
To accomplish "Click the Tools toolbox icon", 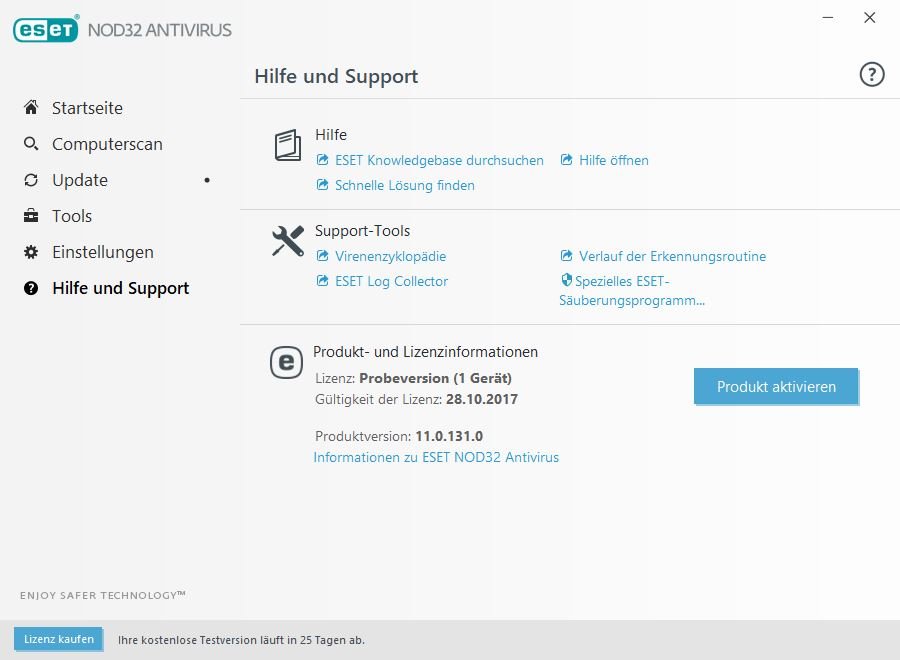I will (31, 216).
